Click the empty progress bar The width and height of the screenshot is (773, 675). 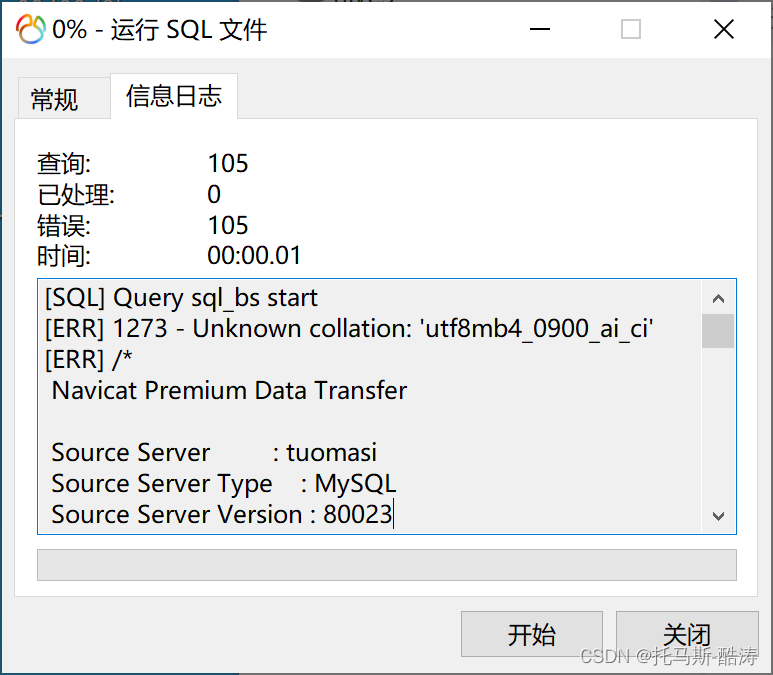[x=386, y=565]
